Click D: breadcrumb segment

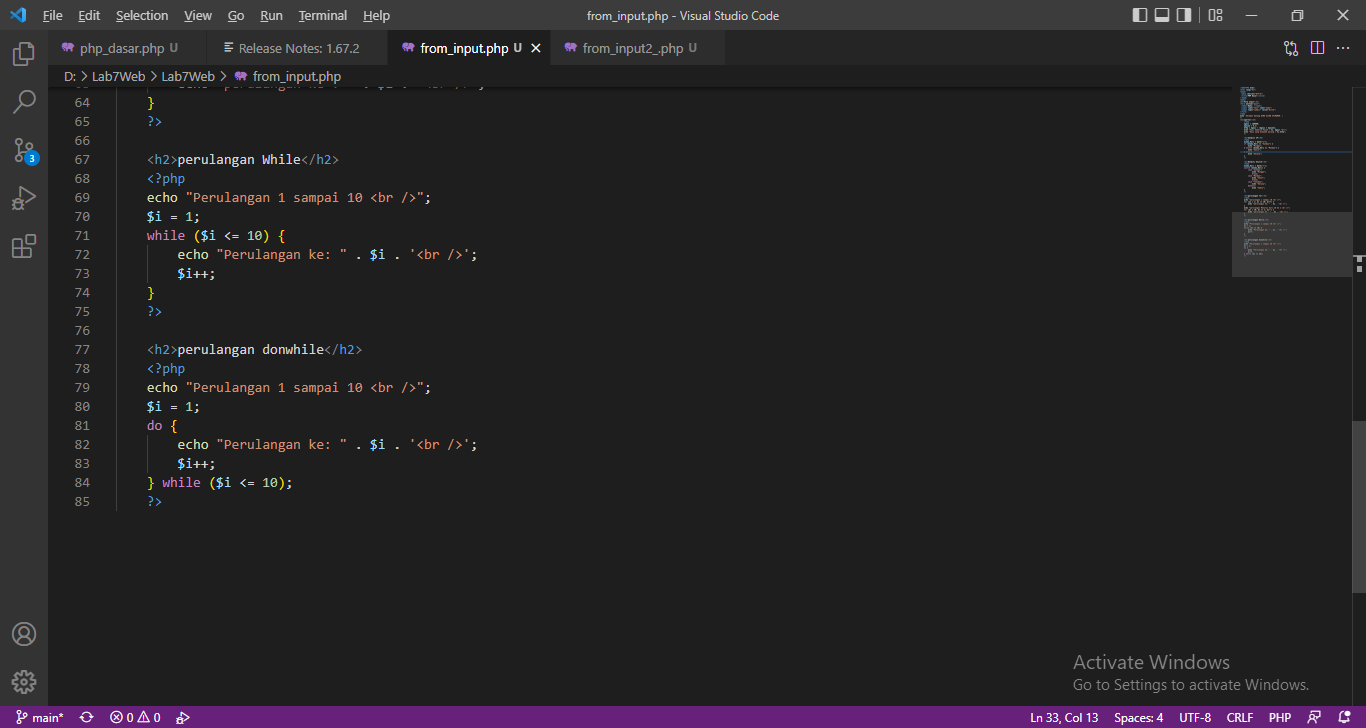(x=70, y=76)
